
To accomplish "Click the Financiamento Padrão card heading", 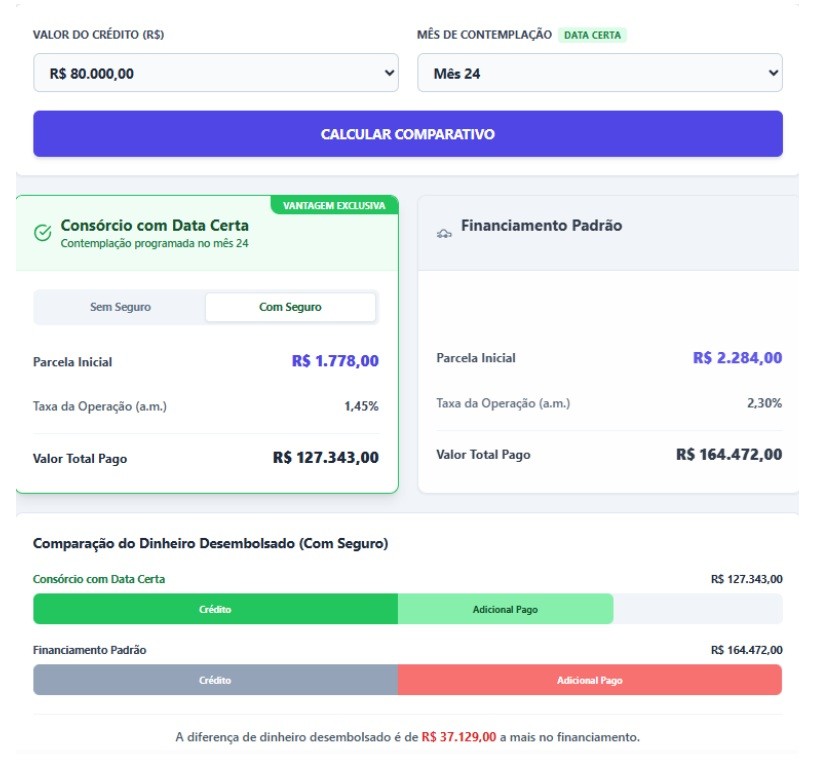I will [541, 225].
